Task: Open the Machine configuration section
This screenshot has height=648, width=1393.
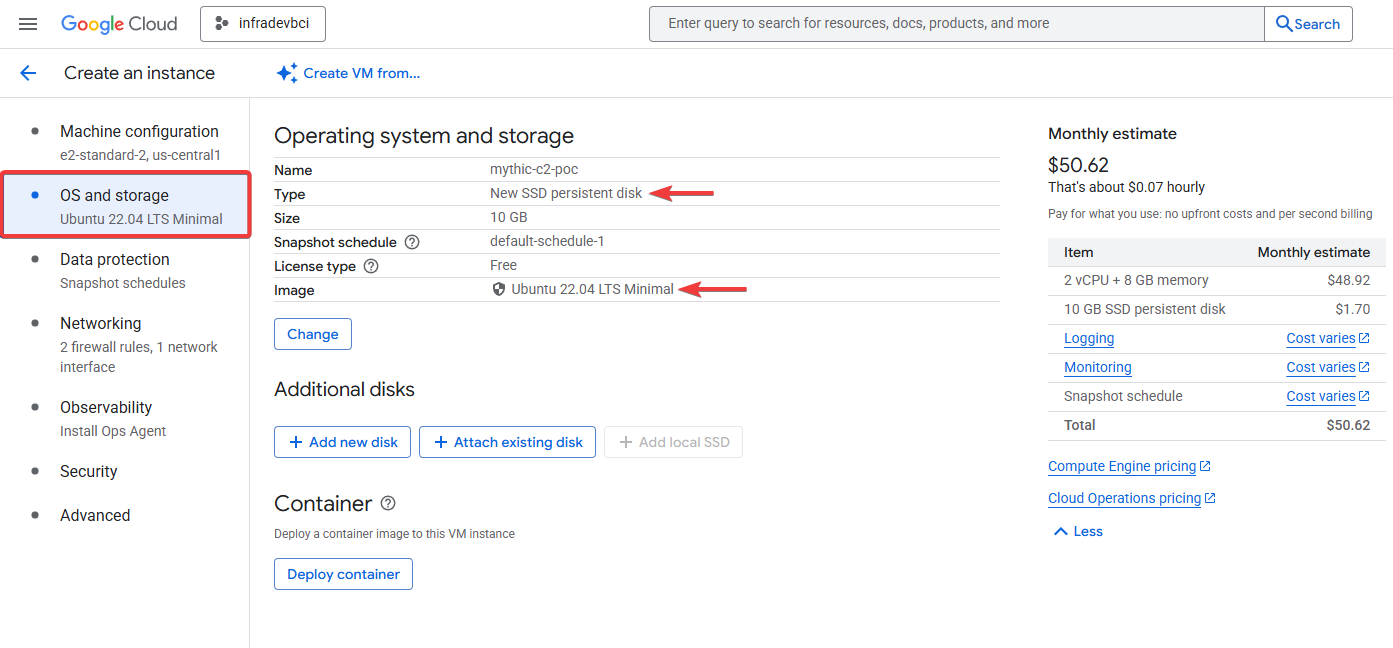Action: tap(125, 142)
